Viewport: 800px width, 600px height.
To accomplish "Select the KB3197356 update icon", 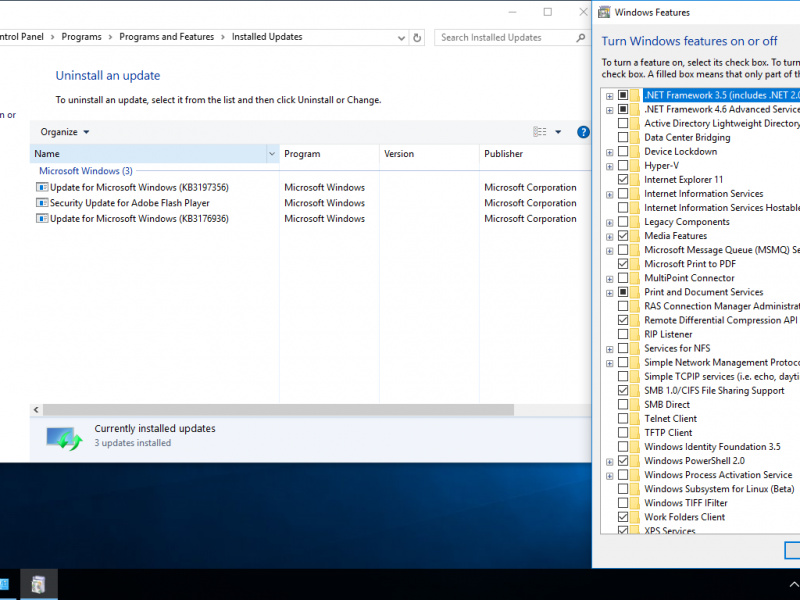I will [42, 187].
